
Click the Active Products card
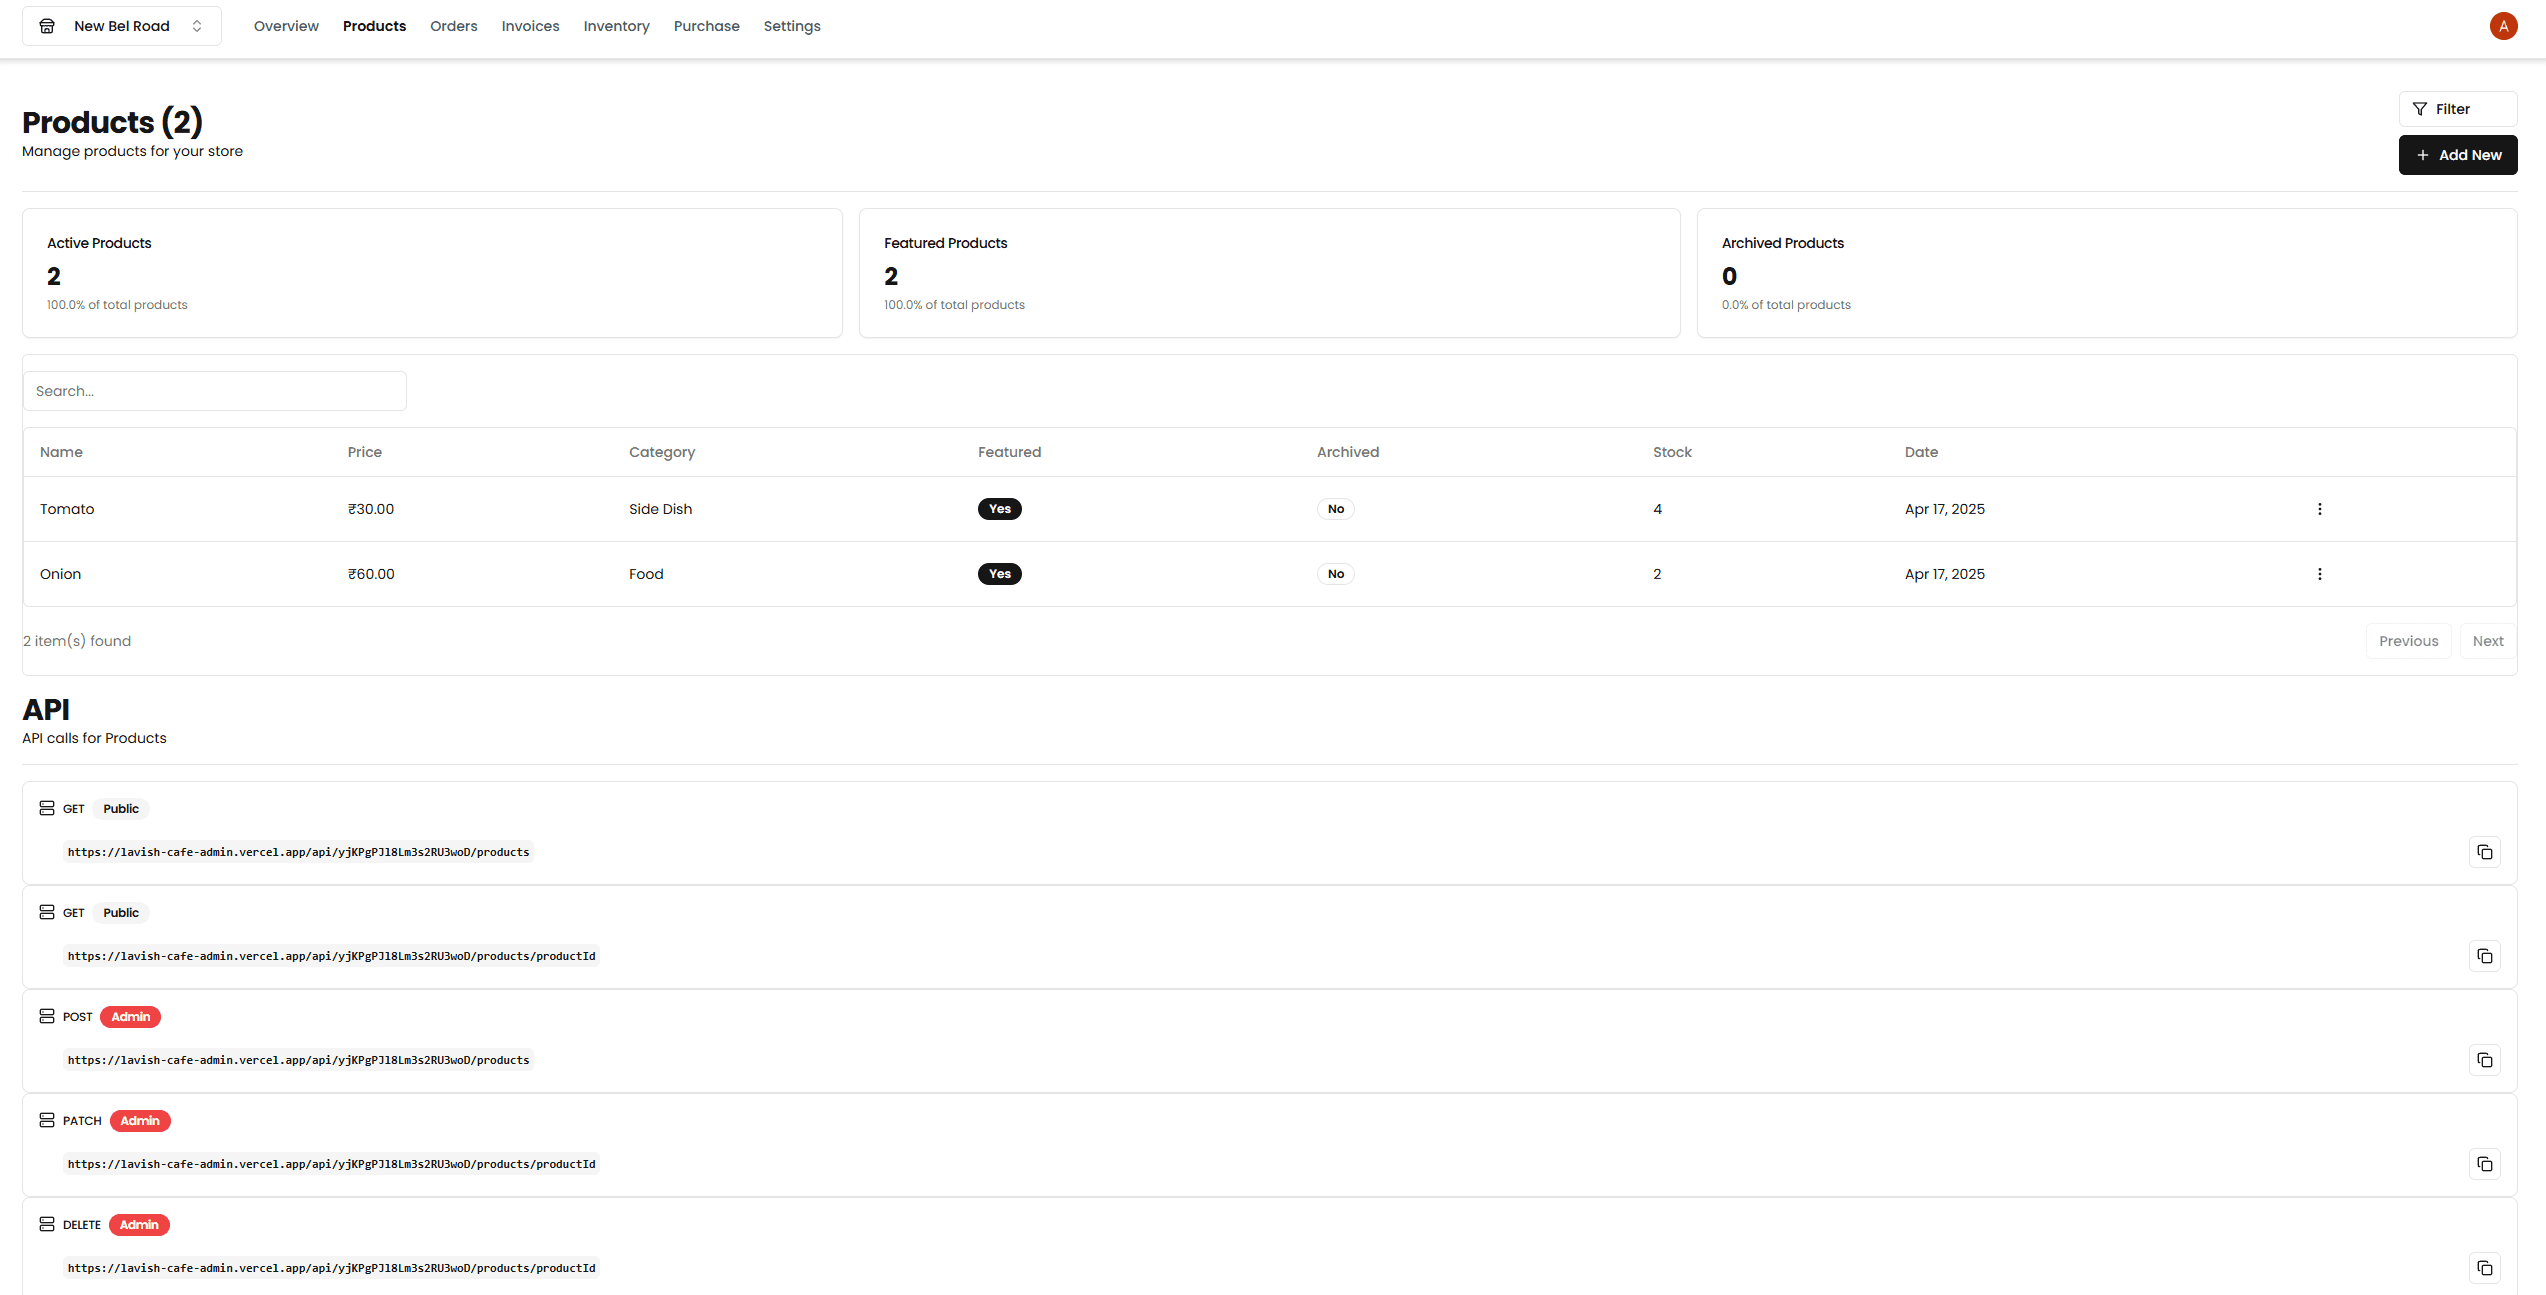pos(432,273)
